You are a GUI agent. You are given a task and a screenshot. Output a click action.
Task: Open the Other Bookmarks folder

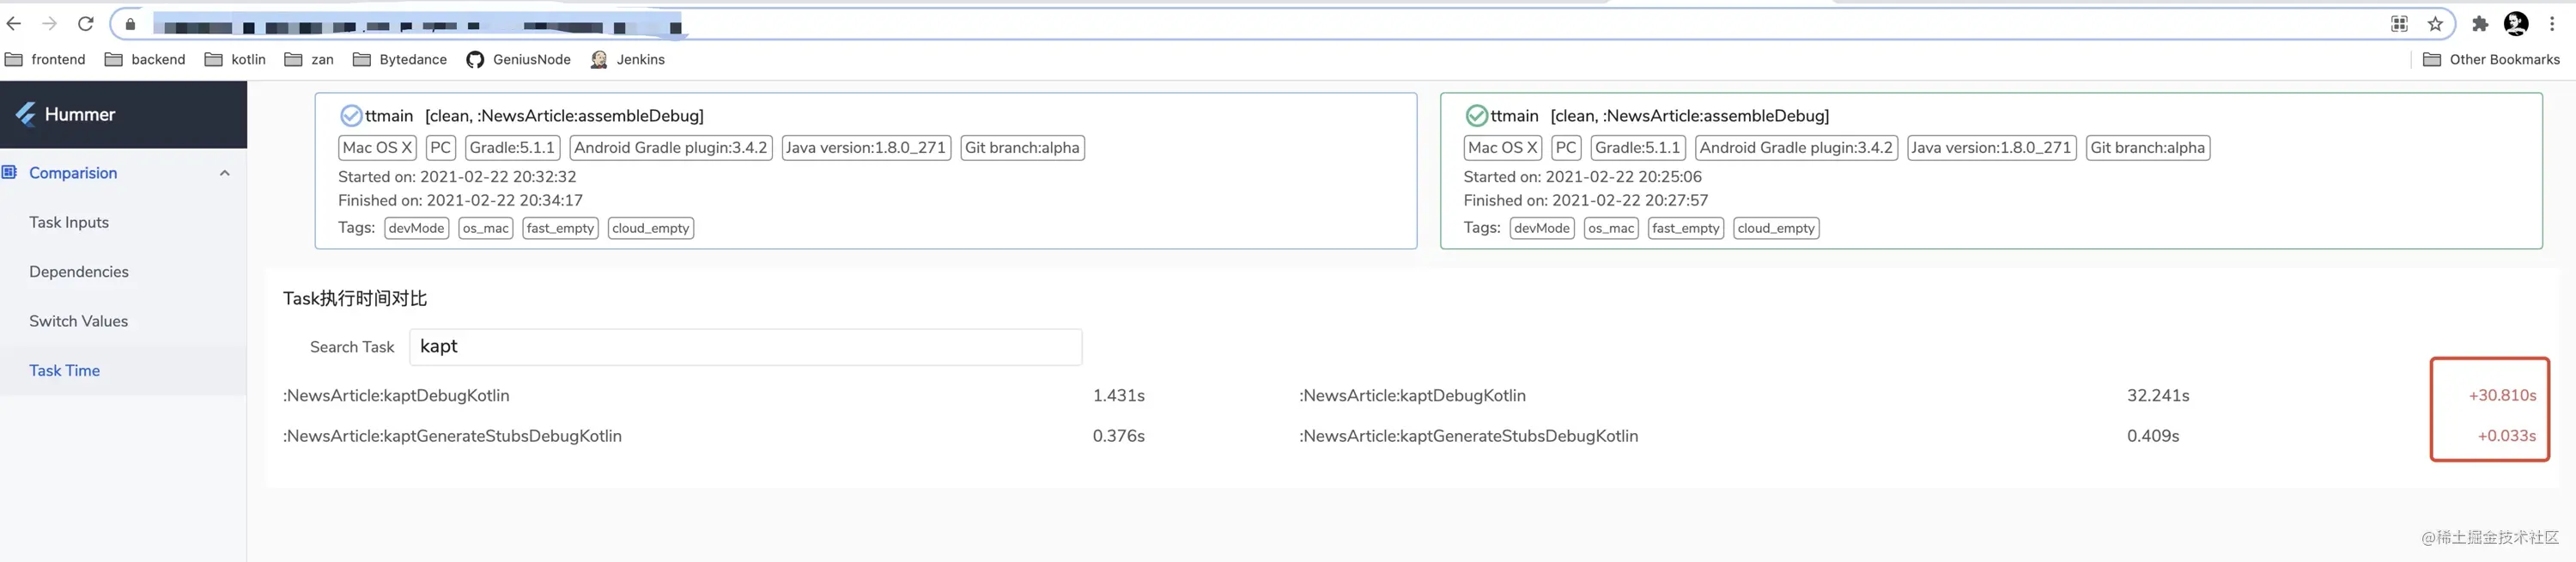pyautogui.click(x=2492, y=60)
